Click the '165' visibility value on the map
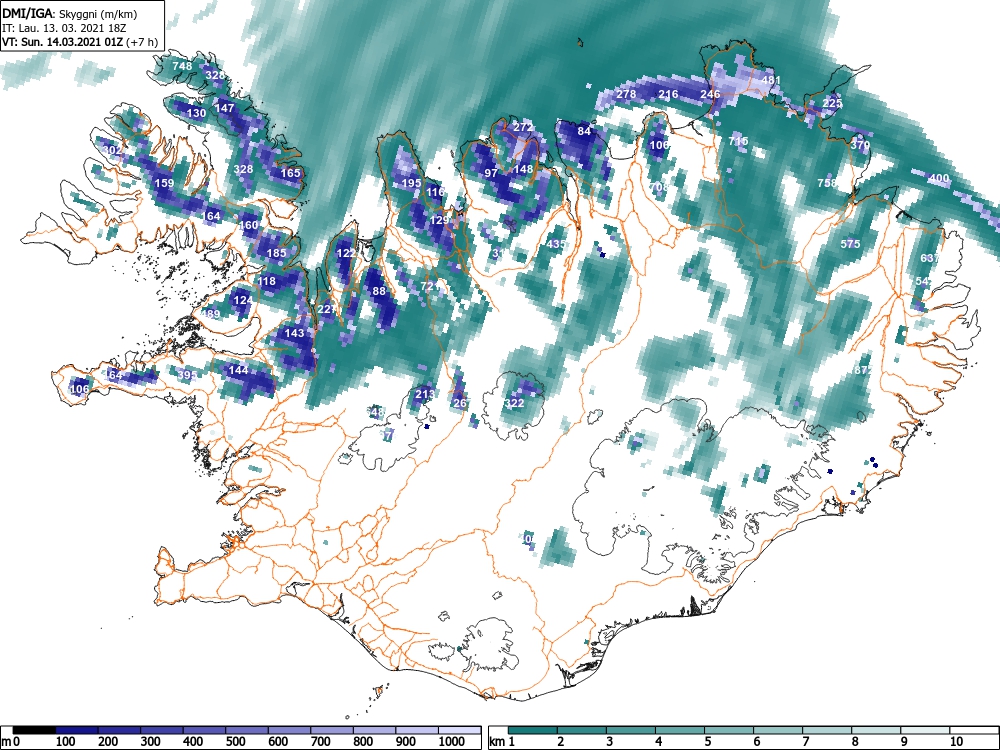 point(290,173)
